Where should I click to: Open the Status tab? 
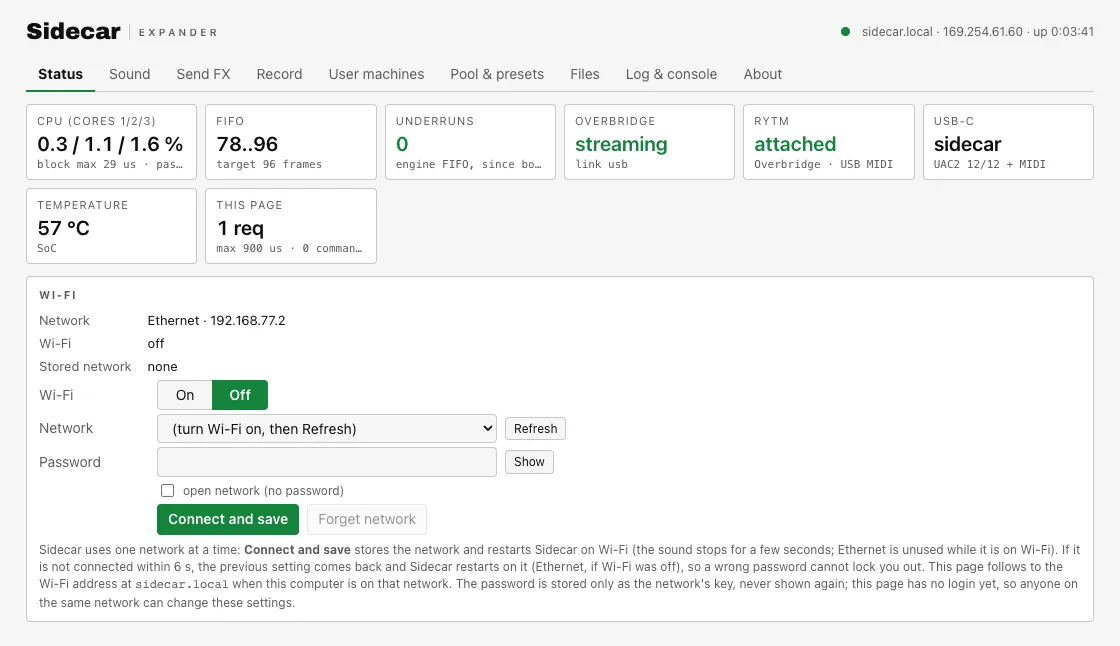coord(61,74)
